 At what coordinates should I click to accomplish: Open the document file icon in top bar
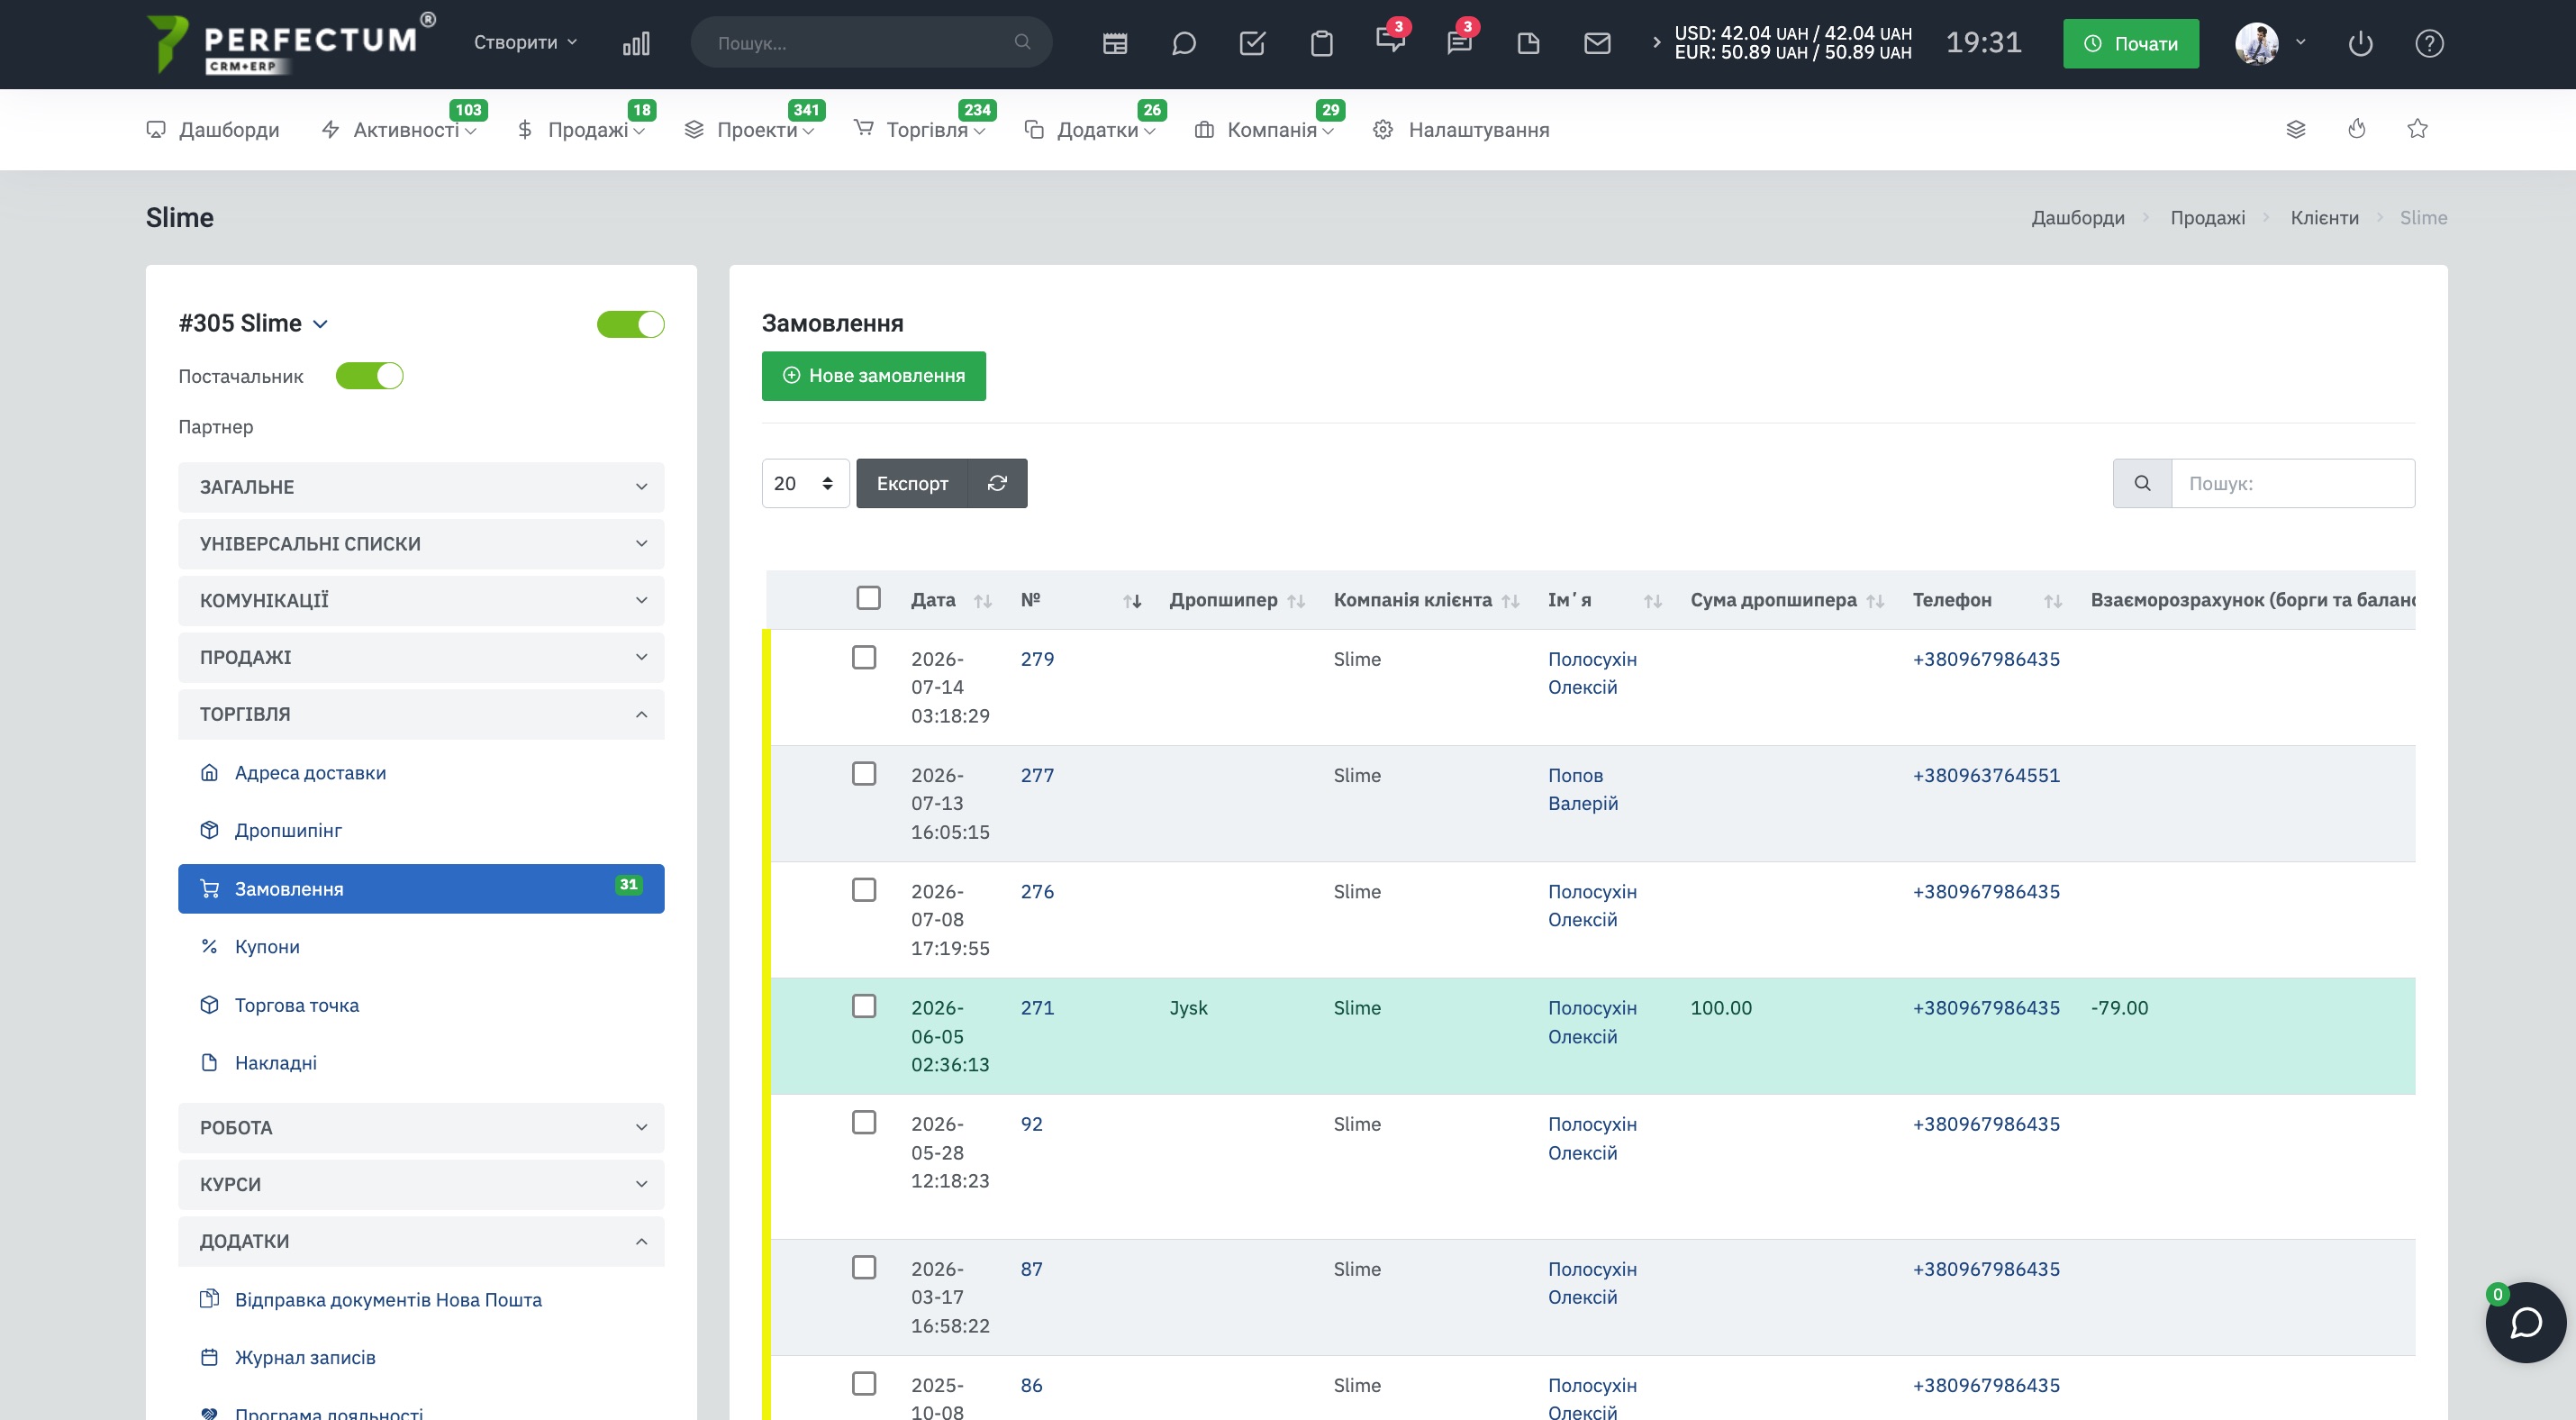tap(1528, 43)
